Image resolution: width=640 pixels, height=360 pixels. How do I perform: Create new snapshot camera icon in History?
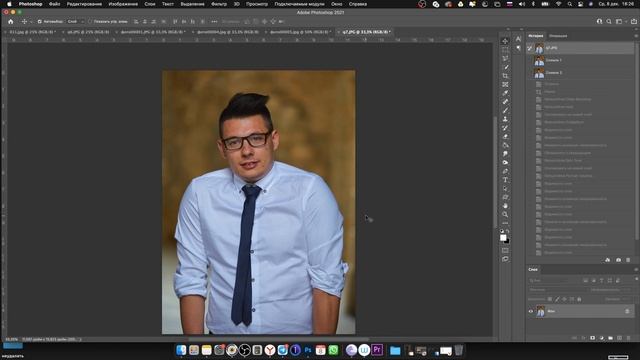(618, 260)
